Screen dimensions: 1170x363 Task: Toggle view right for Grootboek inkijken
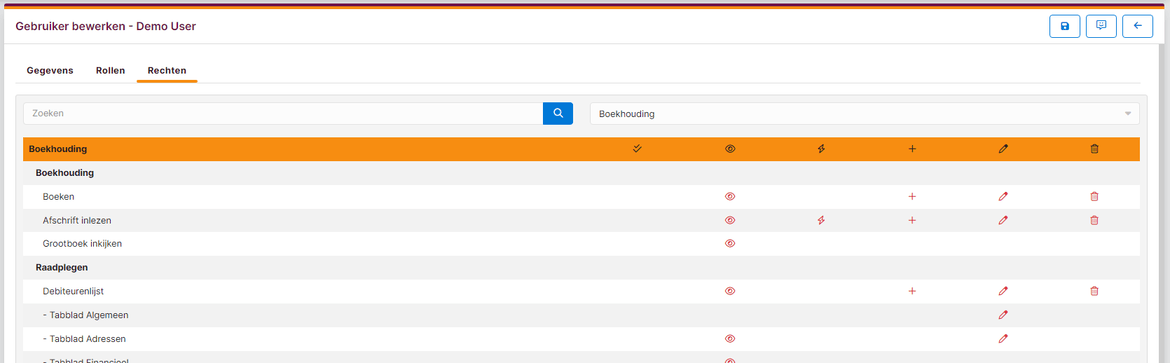[x=730, y=243]
